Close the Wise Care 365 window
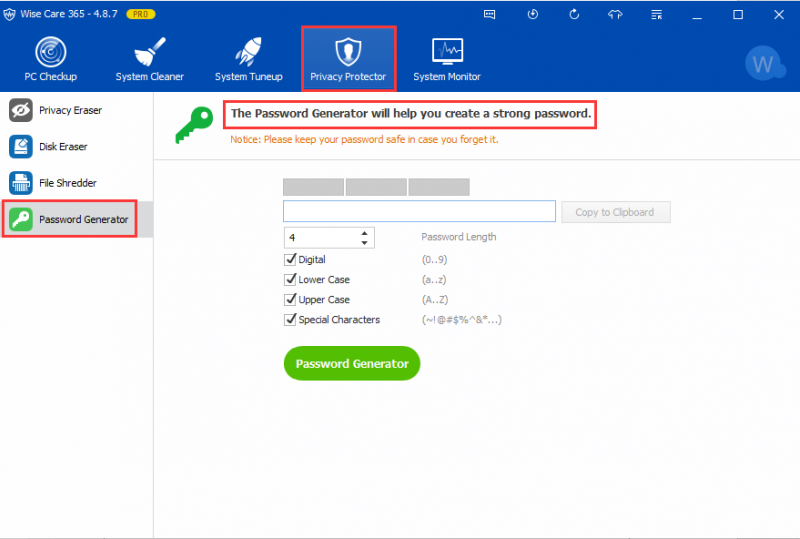This screenshot has height=539, width=800. 779,15
